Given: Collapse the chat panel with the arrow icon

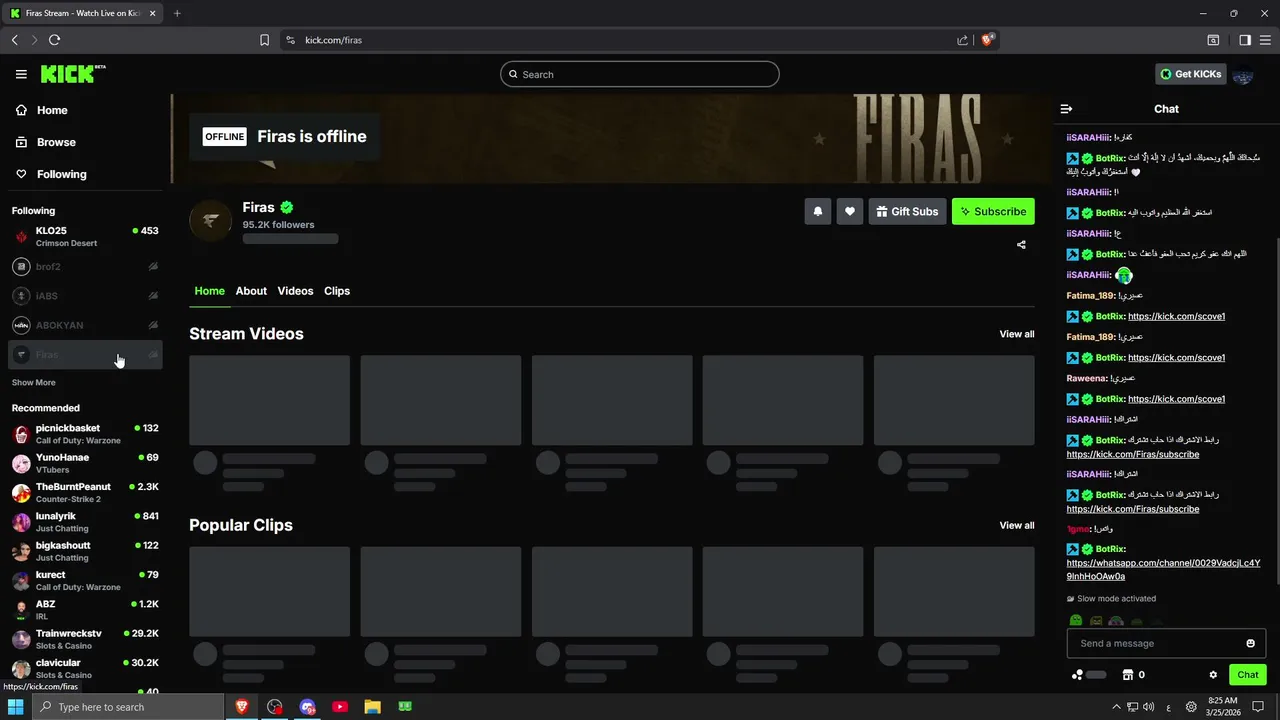Looking at the screenshot, I should click(x=1066, y=109).
